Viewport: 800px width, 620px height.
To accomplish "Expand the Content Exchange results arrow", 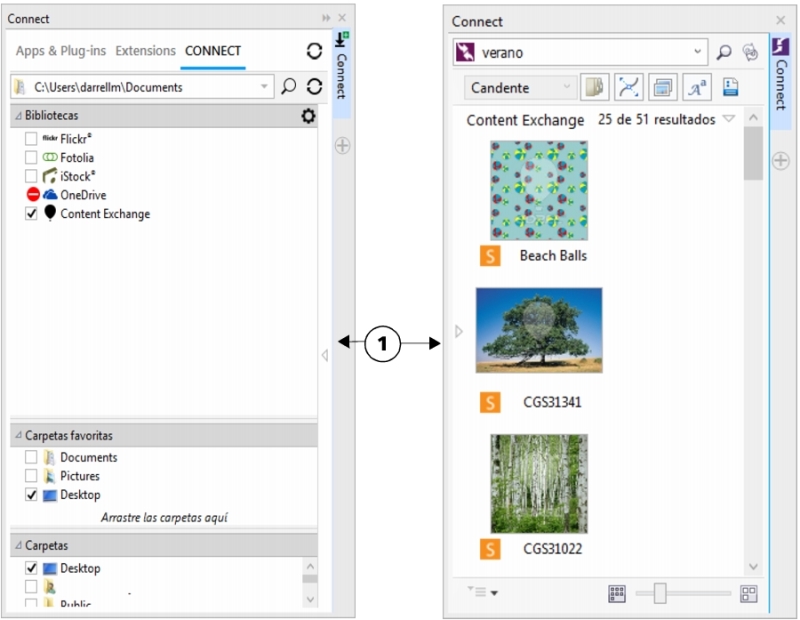I will tap(729, 120).
